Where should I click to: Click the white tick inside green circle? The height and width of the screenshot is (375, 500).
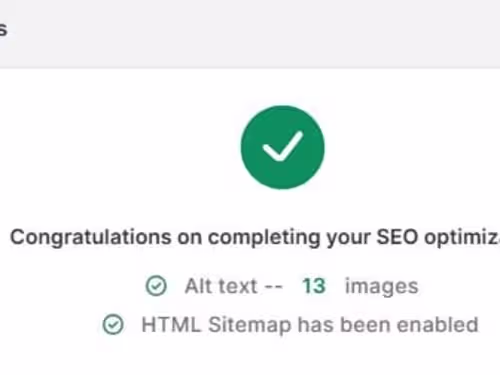tap(283, 146)
